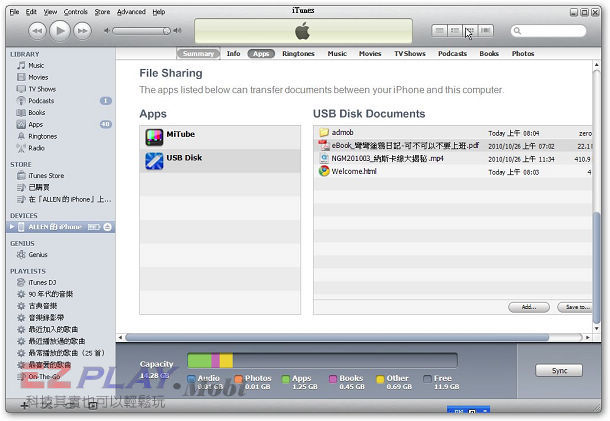Open purchases on ALLEN 的 iPhone
This screenshot has height=421, width=610.
(70, 199)
